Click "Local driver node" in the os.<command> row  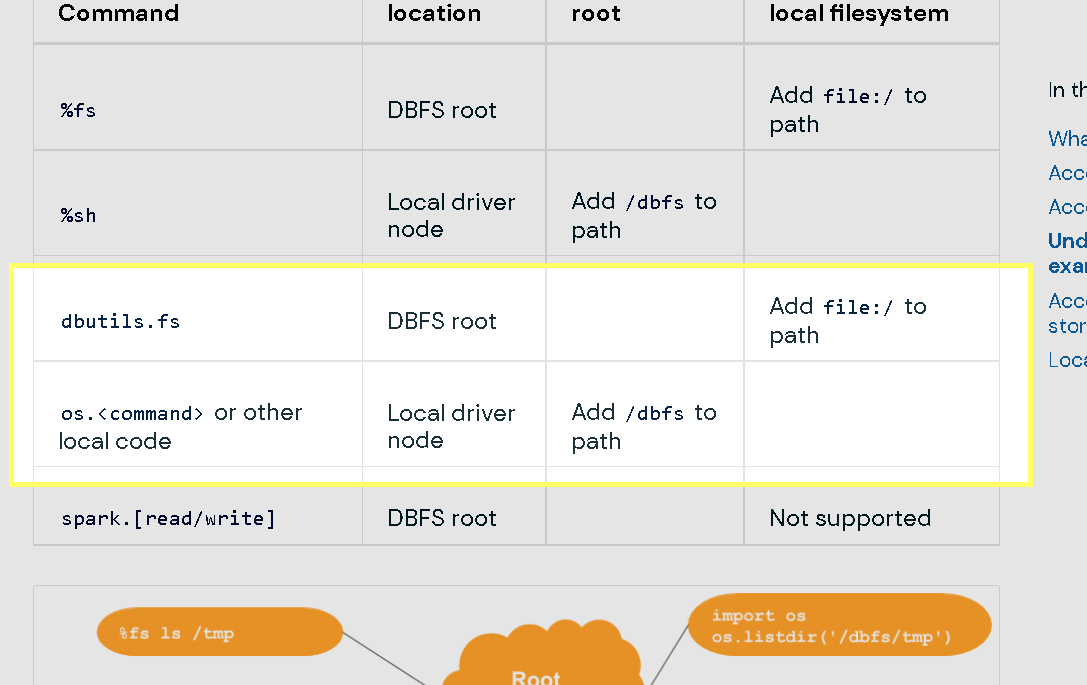coord(451,426)
